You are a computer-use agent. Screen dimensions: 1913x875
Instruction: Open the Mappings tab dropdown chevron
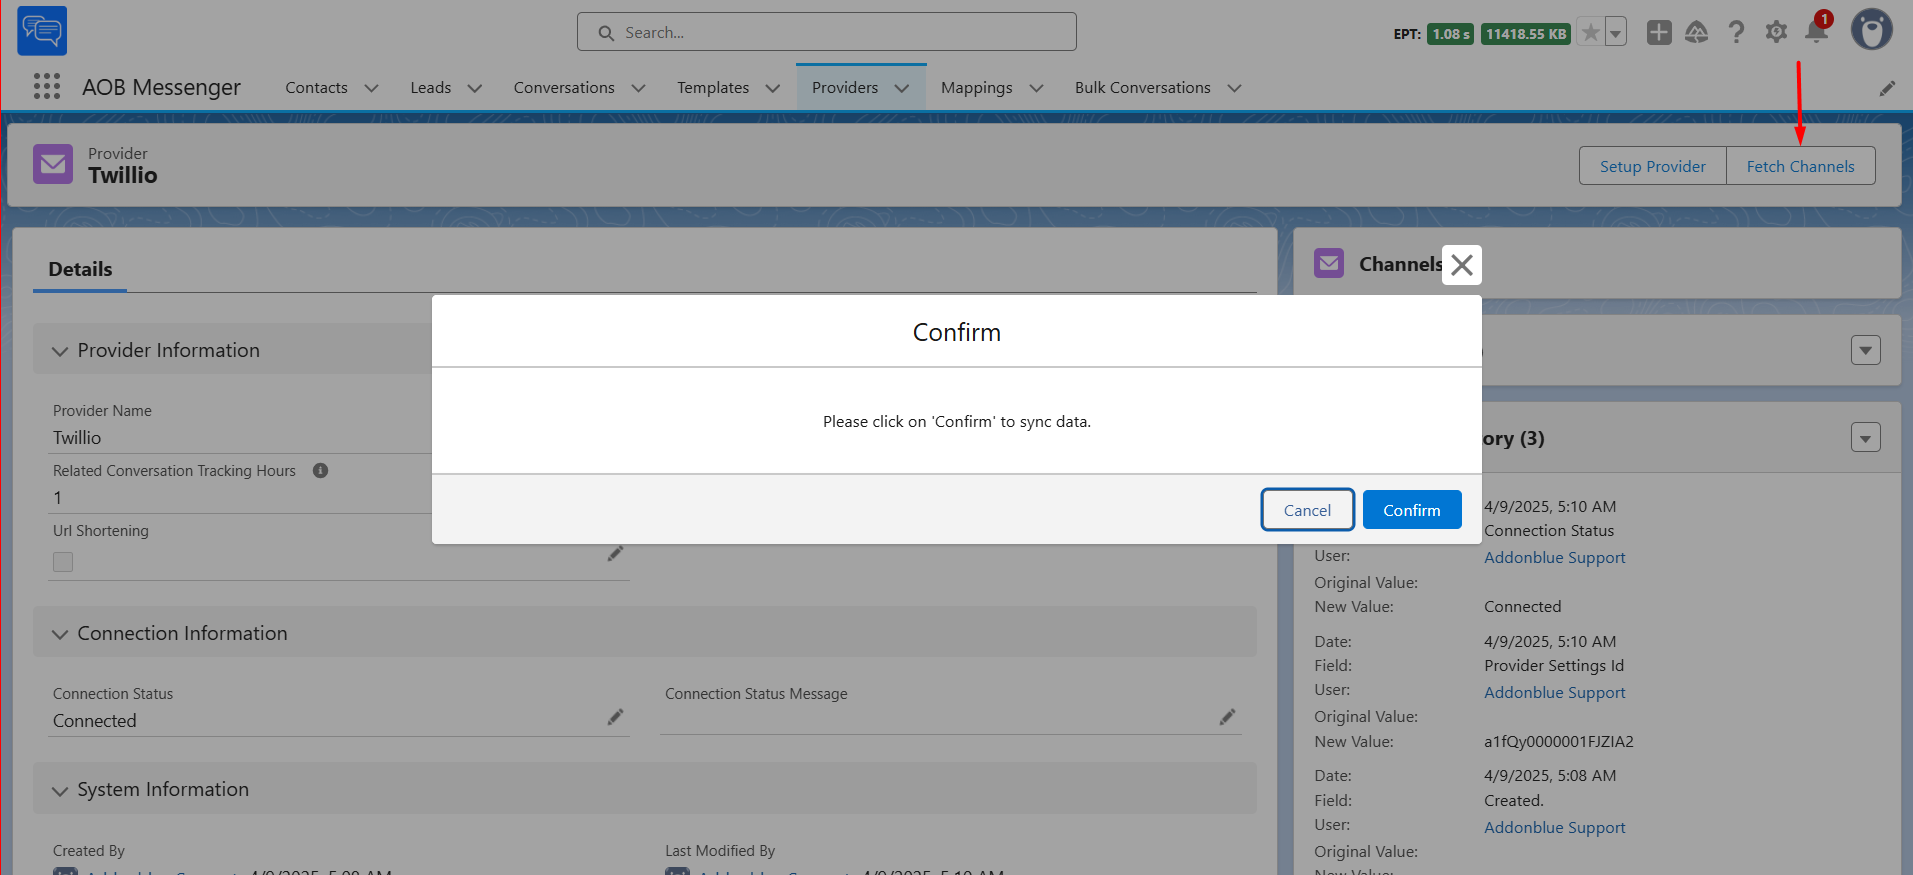pos(1036,88)
